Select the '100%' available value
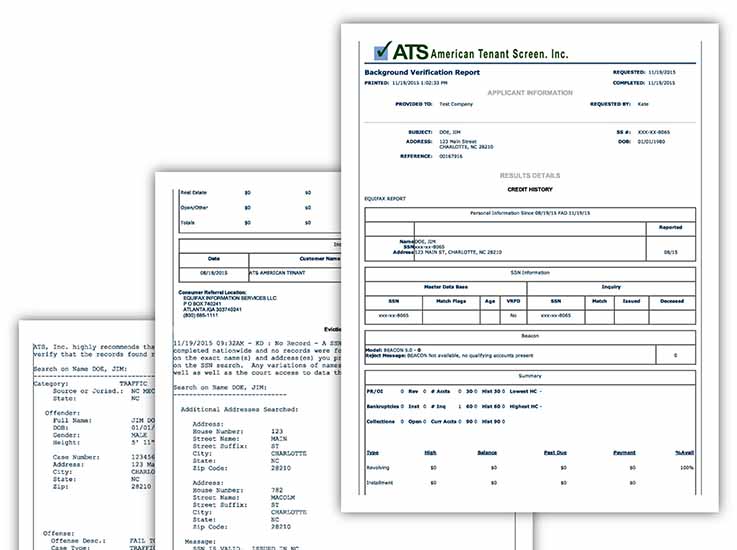The image size is (737, 550). [687, 468]
